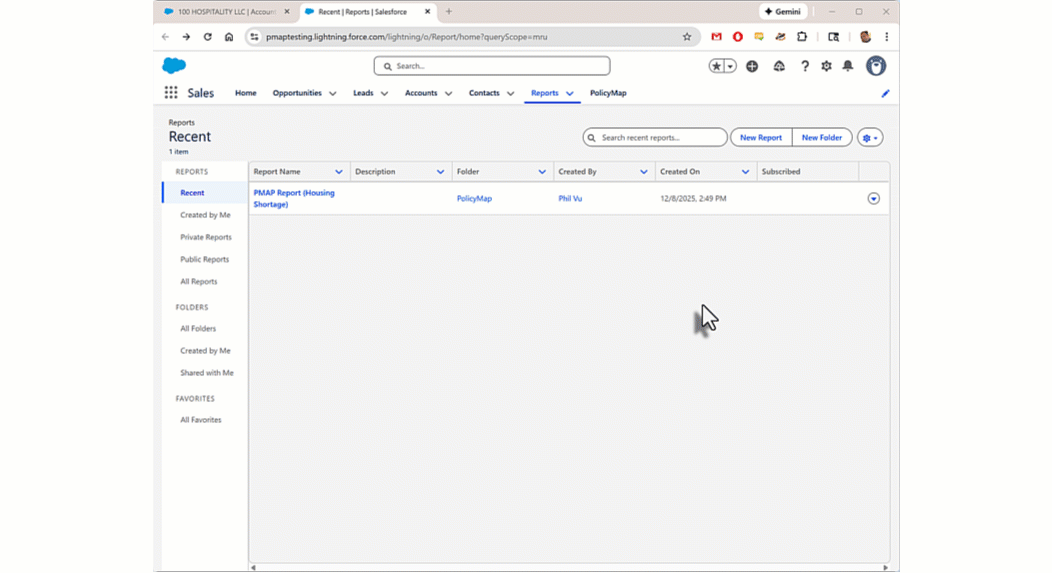The width and height of the screenshot is (1052, 573).
Task: Open the user profile avatar
Action: [x=876, y=66]
